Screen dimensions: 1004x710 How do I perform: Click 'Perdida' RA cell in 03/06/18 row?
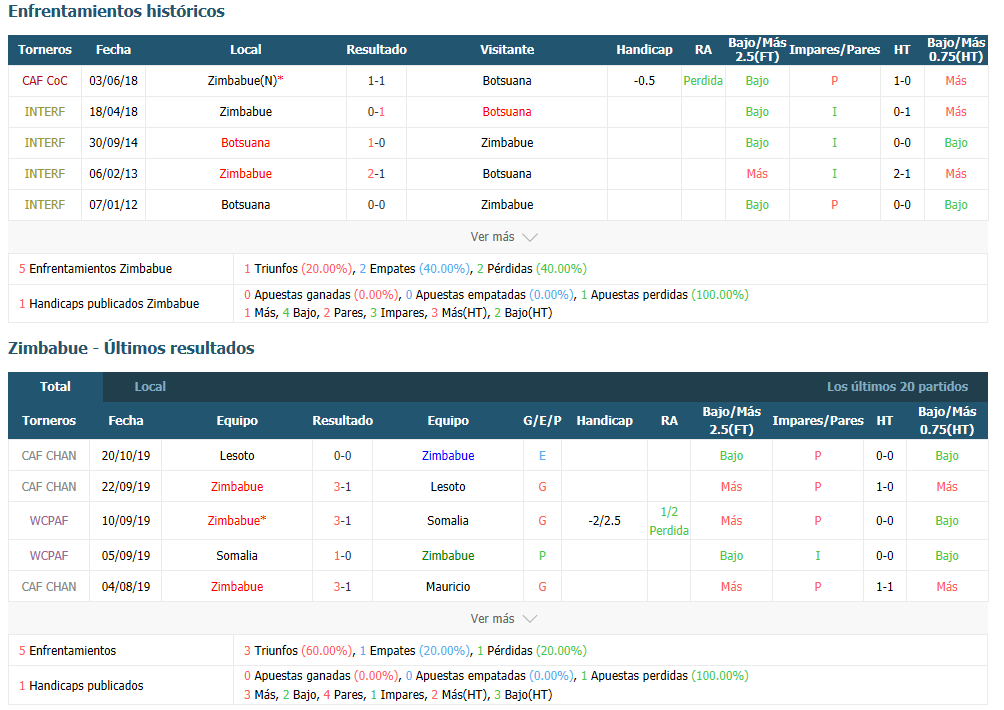click(703, 81)
